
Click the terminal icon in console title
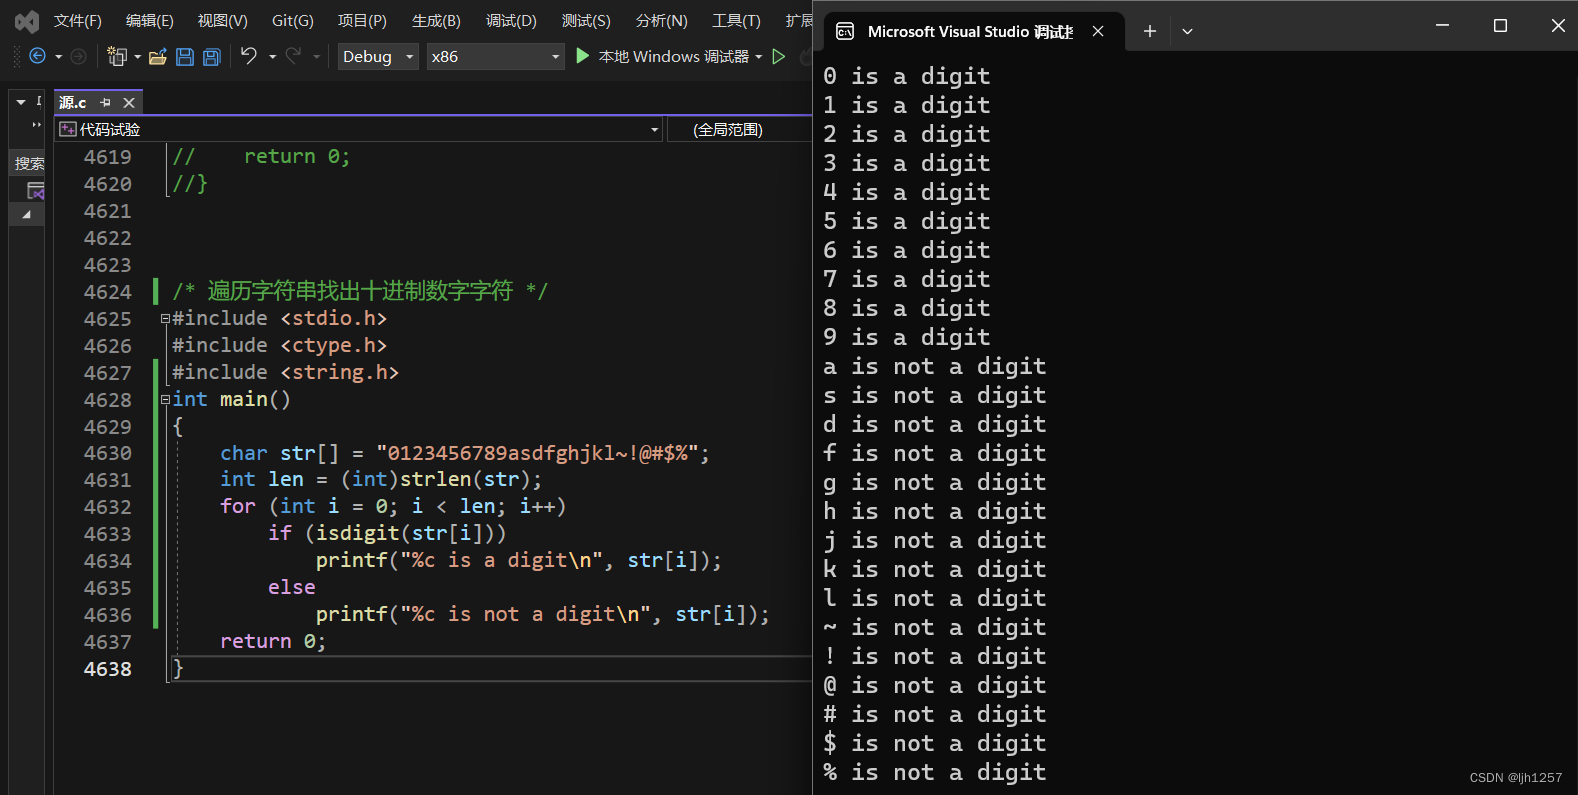click(x=845, y=31)
